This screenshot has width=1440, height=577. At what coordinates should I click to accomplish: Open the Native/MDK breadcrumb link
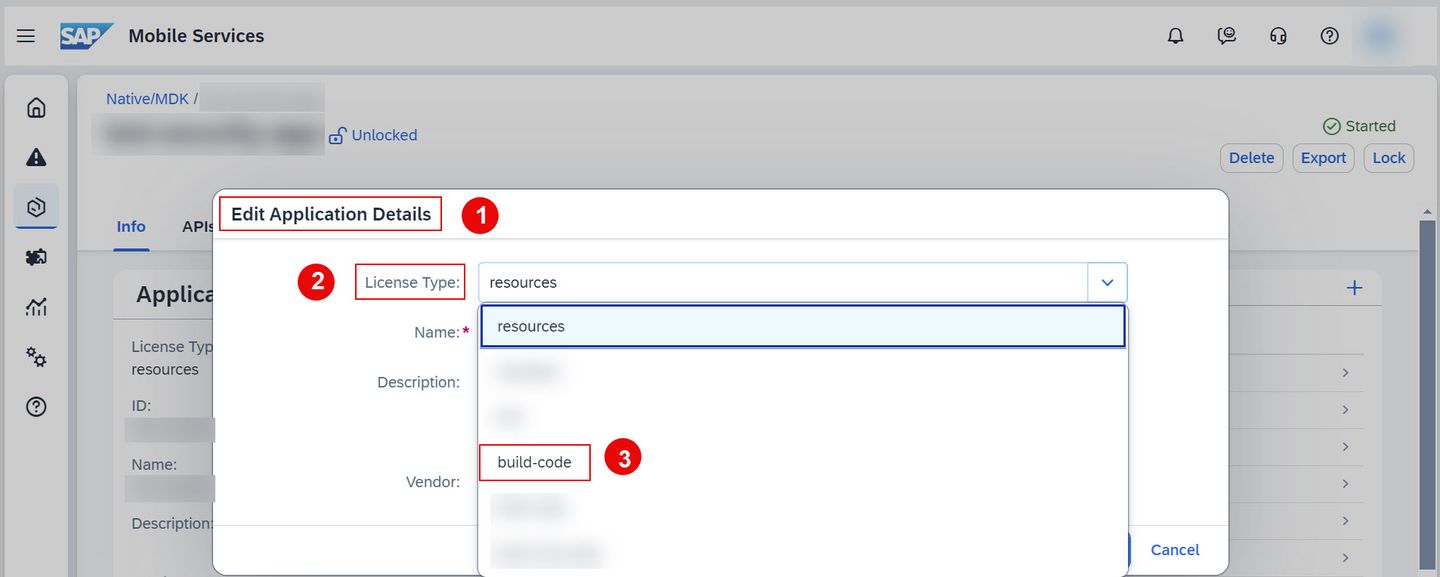[x=148, y=99]
